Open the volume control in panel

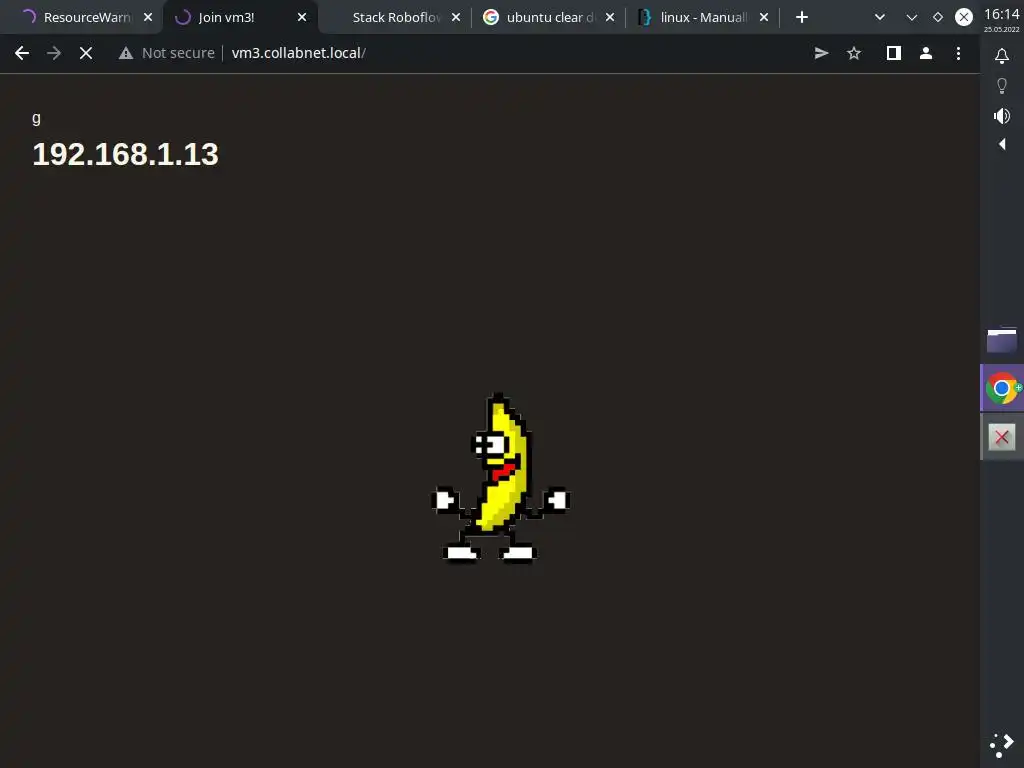click(x=1002, y=116)
